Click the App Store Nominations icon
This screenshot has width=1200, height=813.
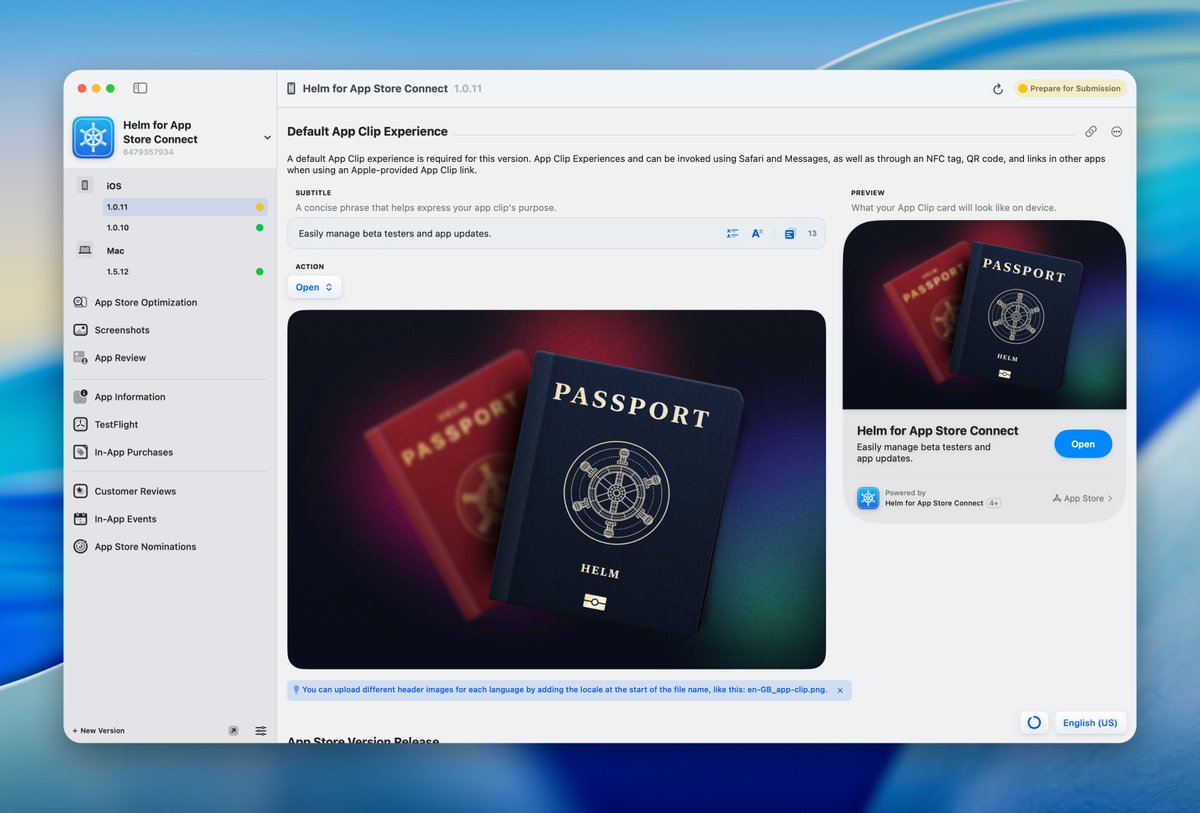click(81, 547)
